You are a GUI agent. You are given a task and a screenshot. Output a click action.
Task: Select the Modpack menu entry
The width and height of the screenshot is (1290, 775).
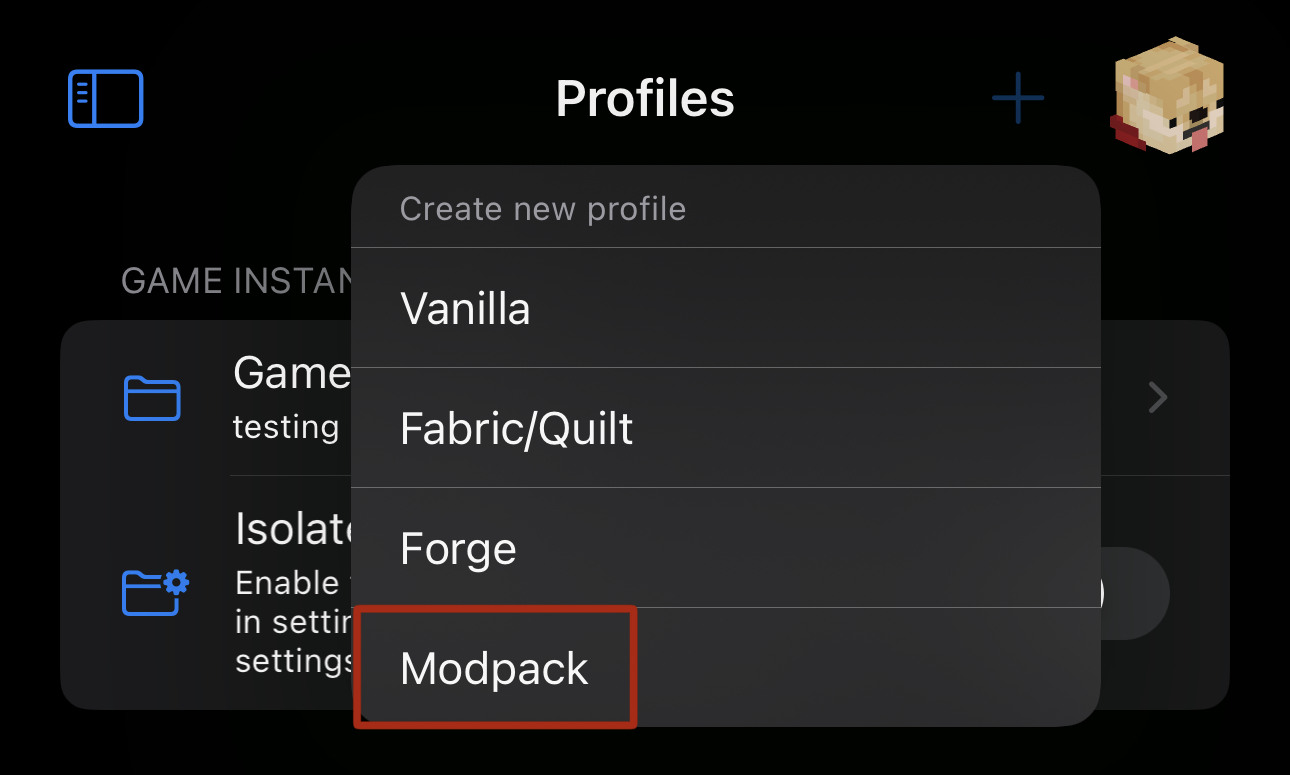[495, 668]
